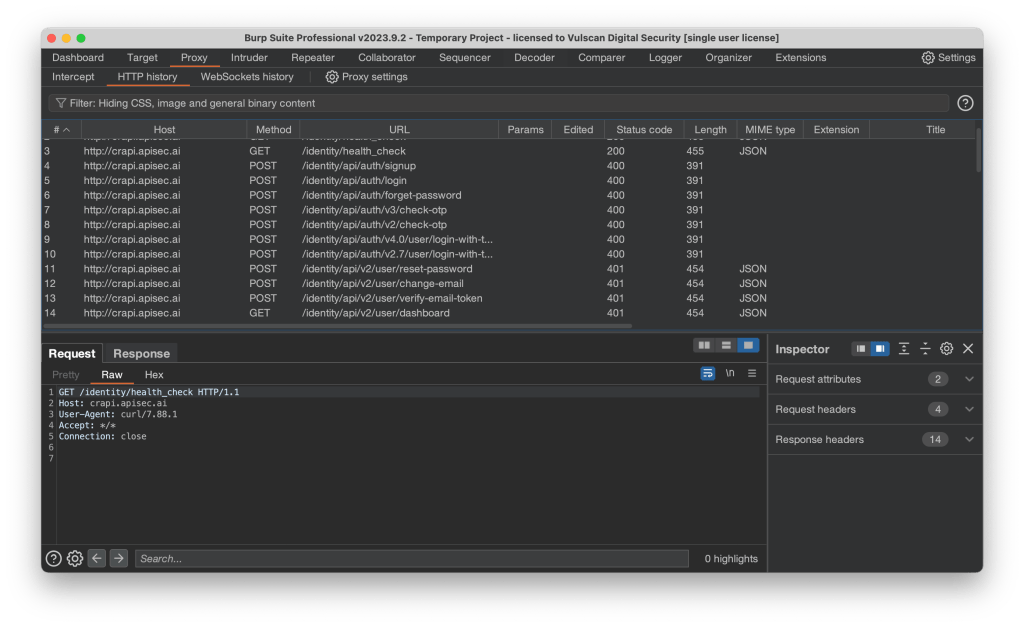Open the Extensions tab
This screenshot has width=1024, height=627.
(801, 57)
